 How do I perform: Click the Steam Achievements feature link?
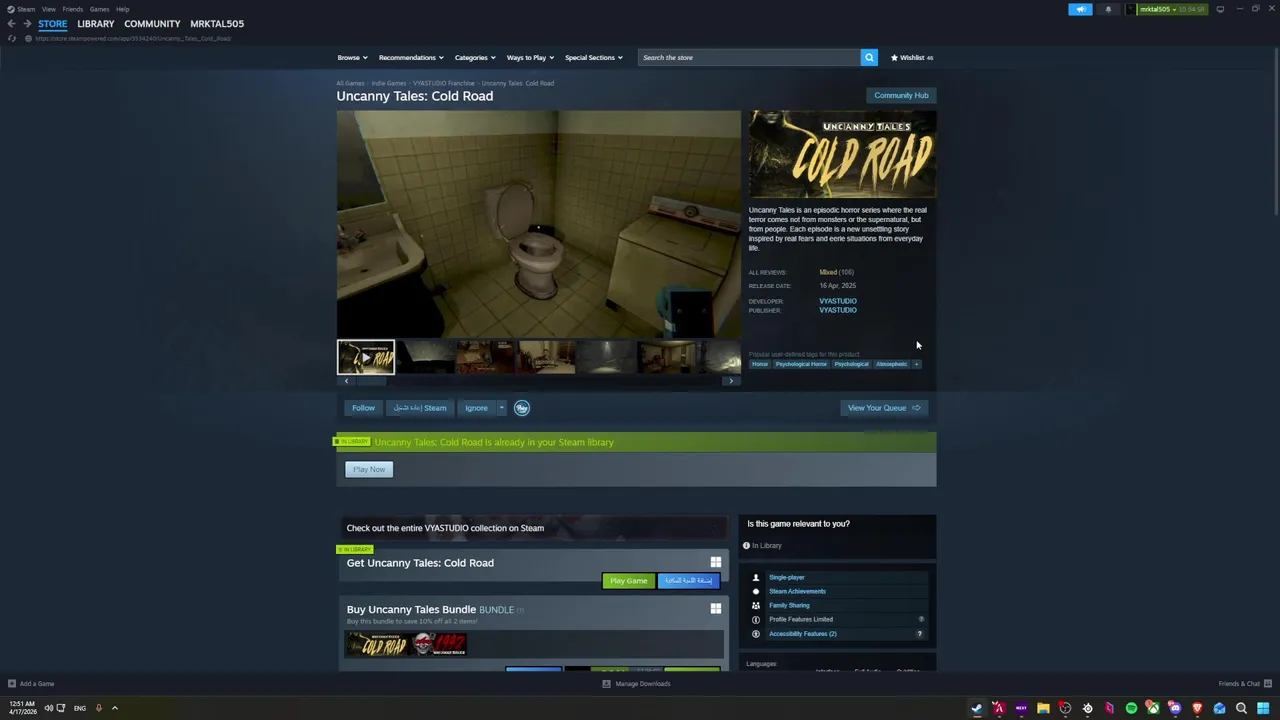click(797, 591)
